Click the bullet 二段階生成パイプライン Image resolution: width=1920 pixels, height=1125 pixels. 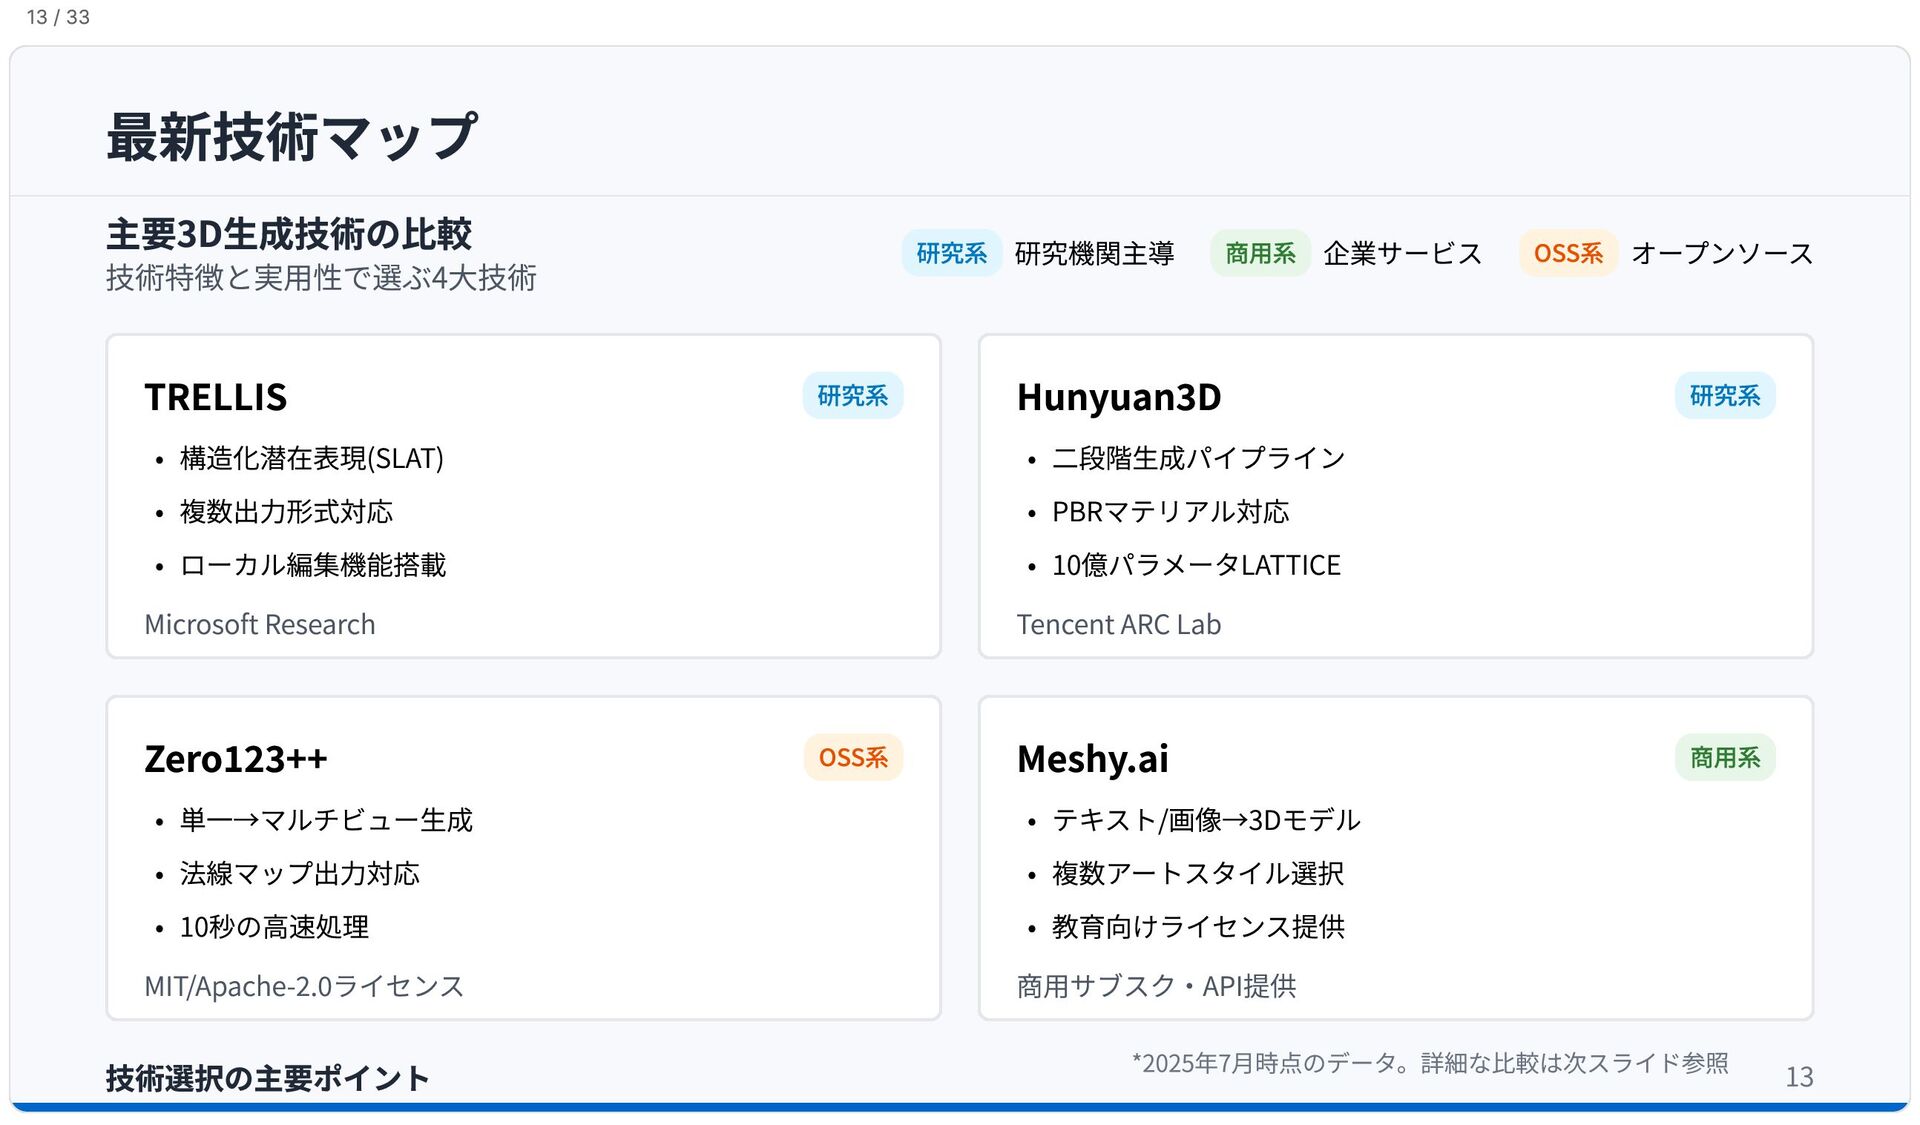tap(1199, 458)
